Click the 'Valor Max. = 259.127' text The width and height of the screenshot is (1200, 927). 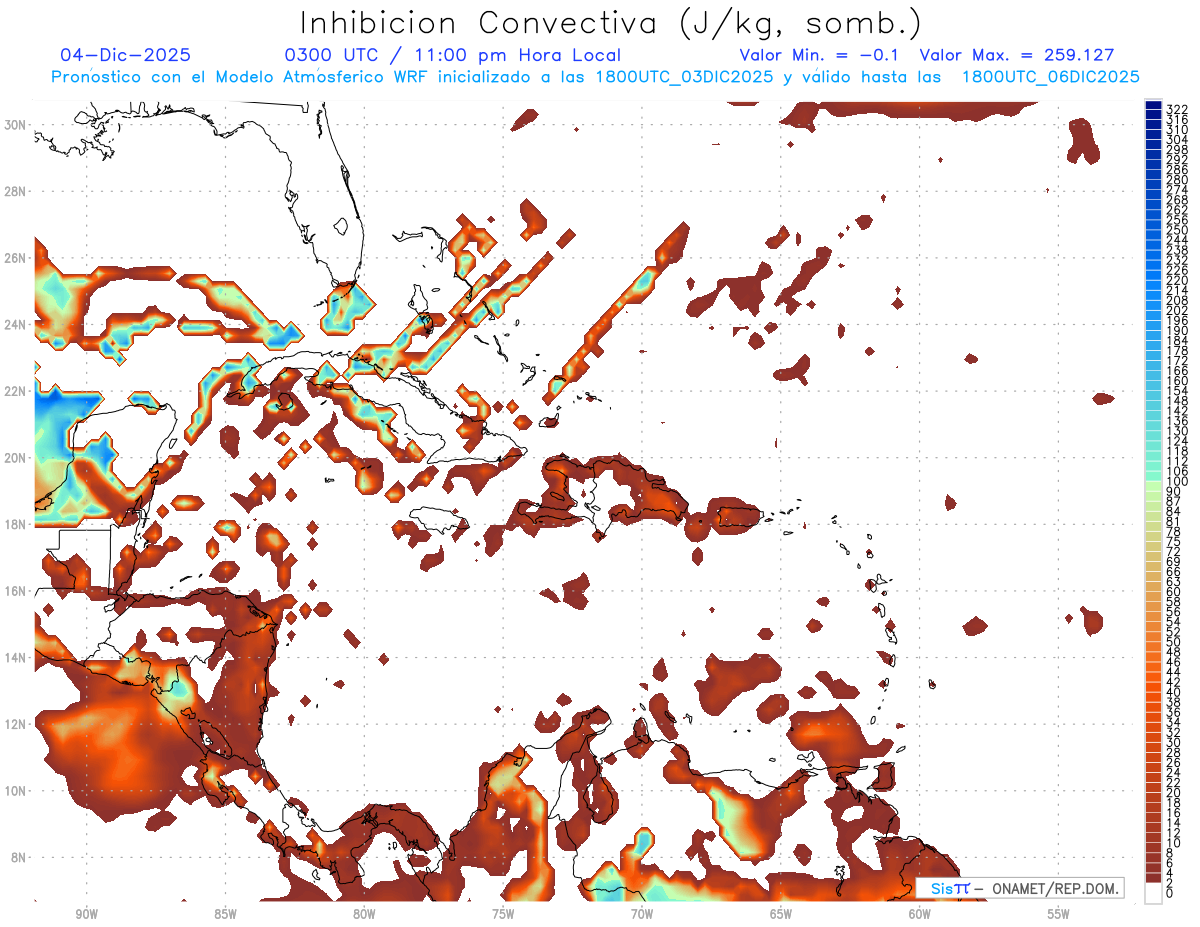(x=1016, y=55)
